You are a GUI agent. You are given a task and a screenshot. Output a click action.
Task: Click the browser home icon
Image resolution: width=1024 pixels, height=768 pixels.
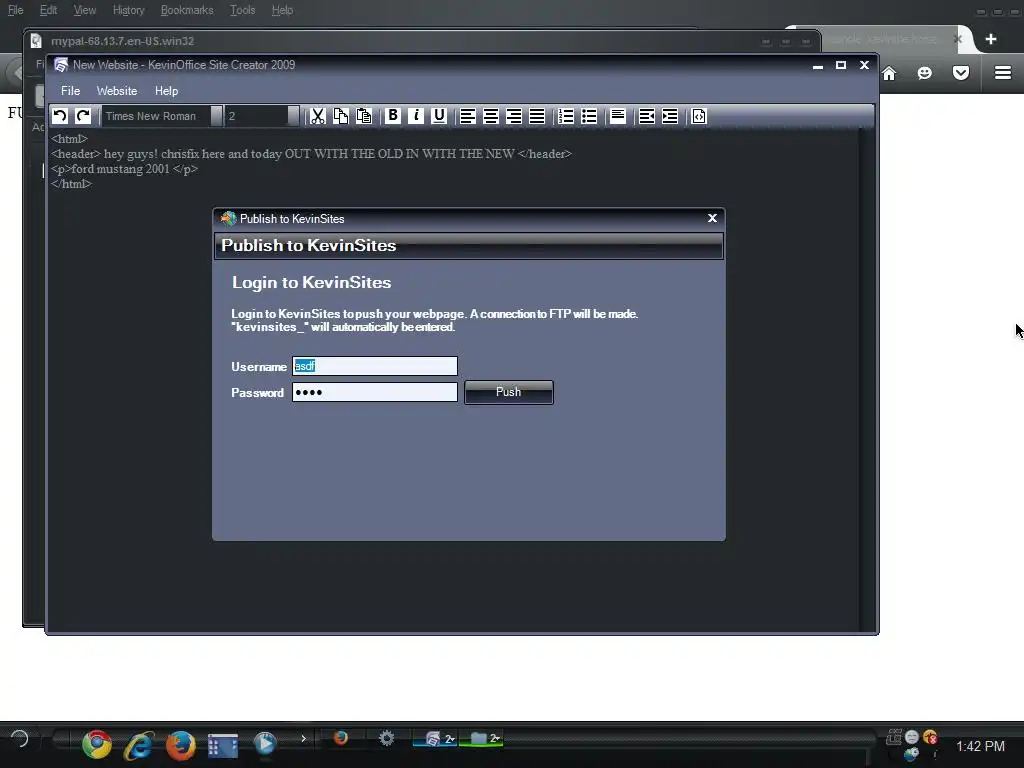(x=889, y=73)
